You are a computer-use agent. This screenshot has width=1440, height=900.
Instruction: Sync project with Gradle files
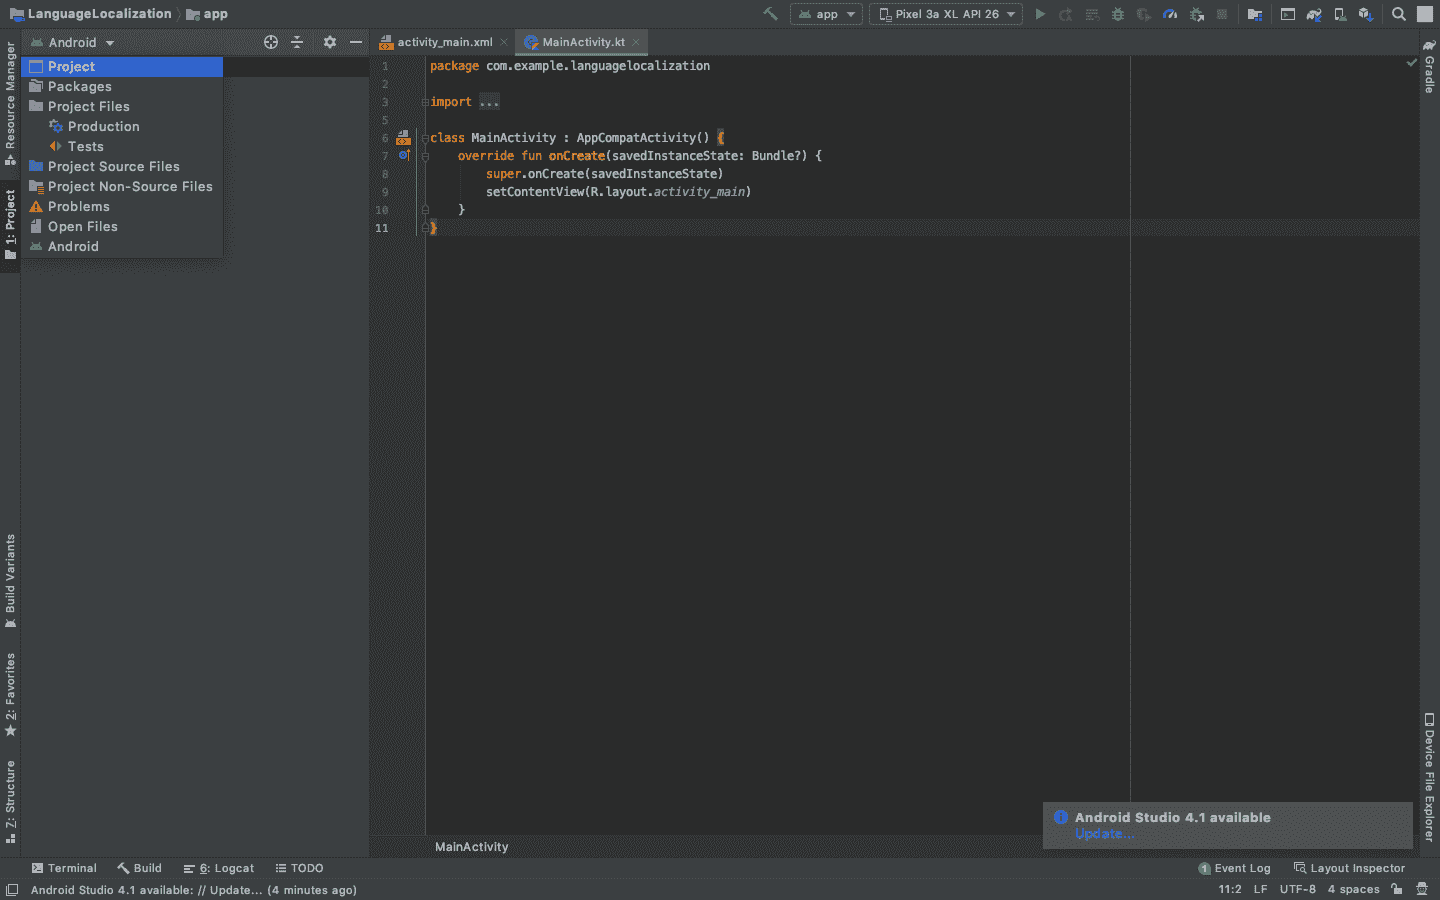1313,14
